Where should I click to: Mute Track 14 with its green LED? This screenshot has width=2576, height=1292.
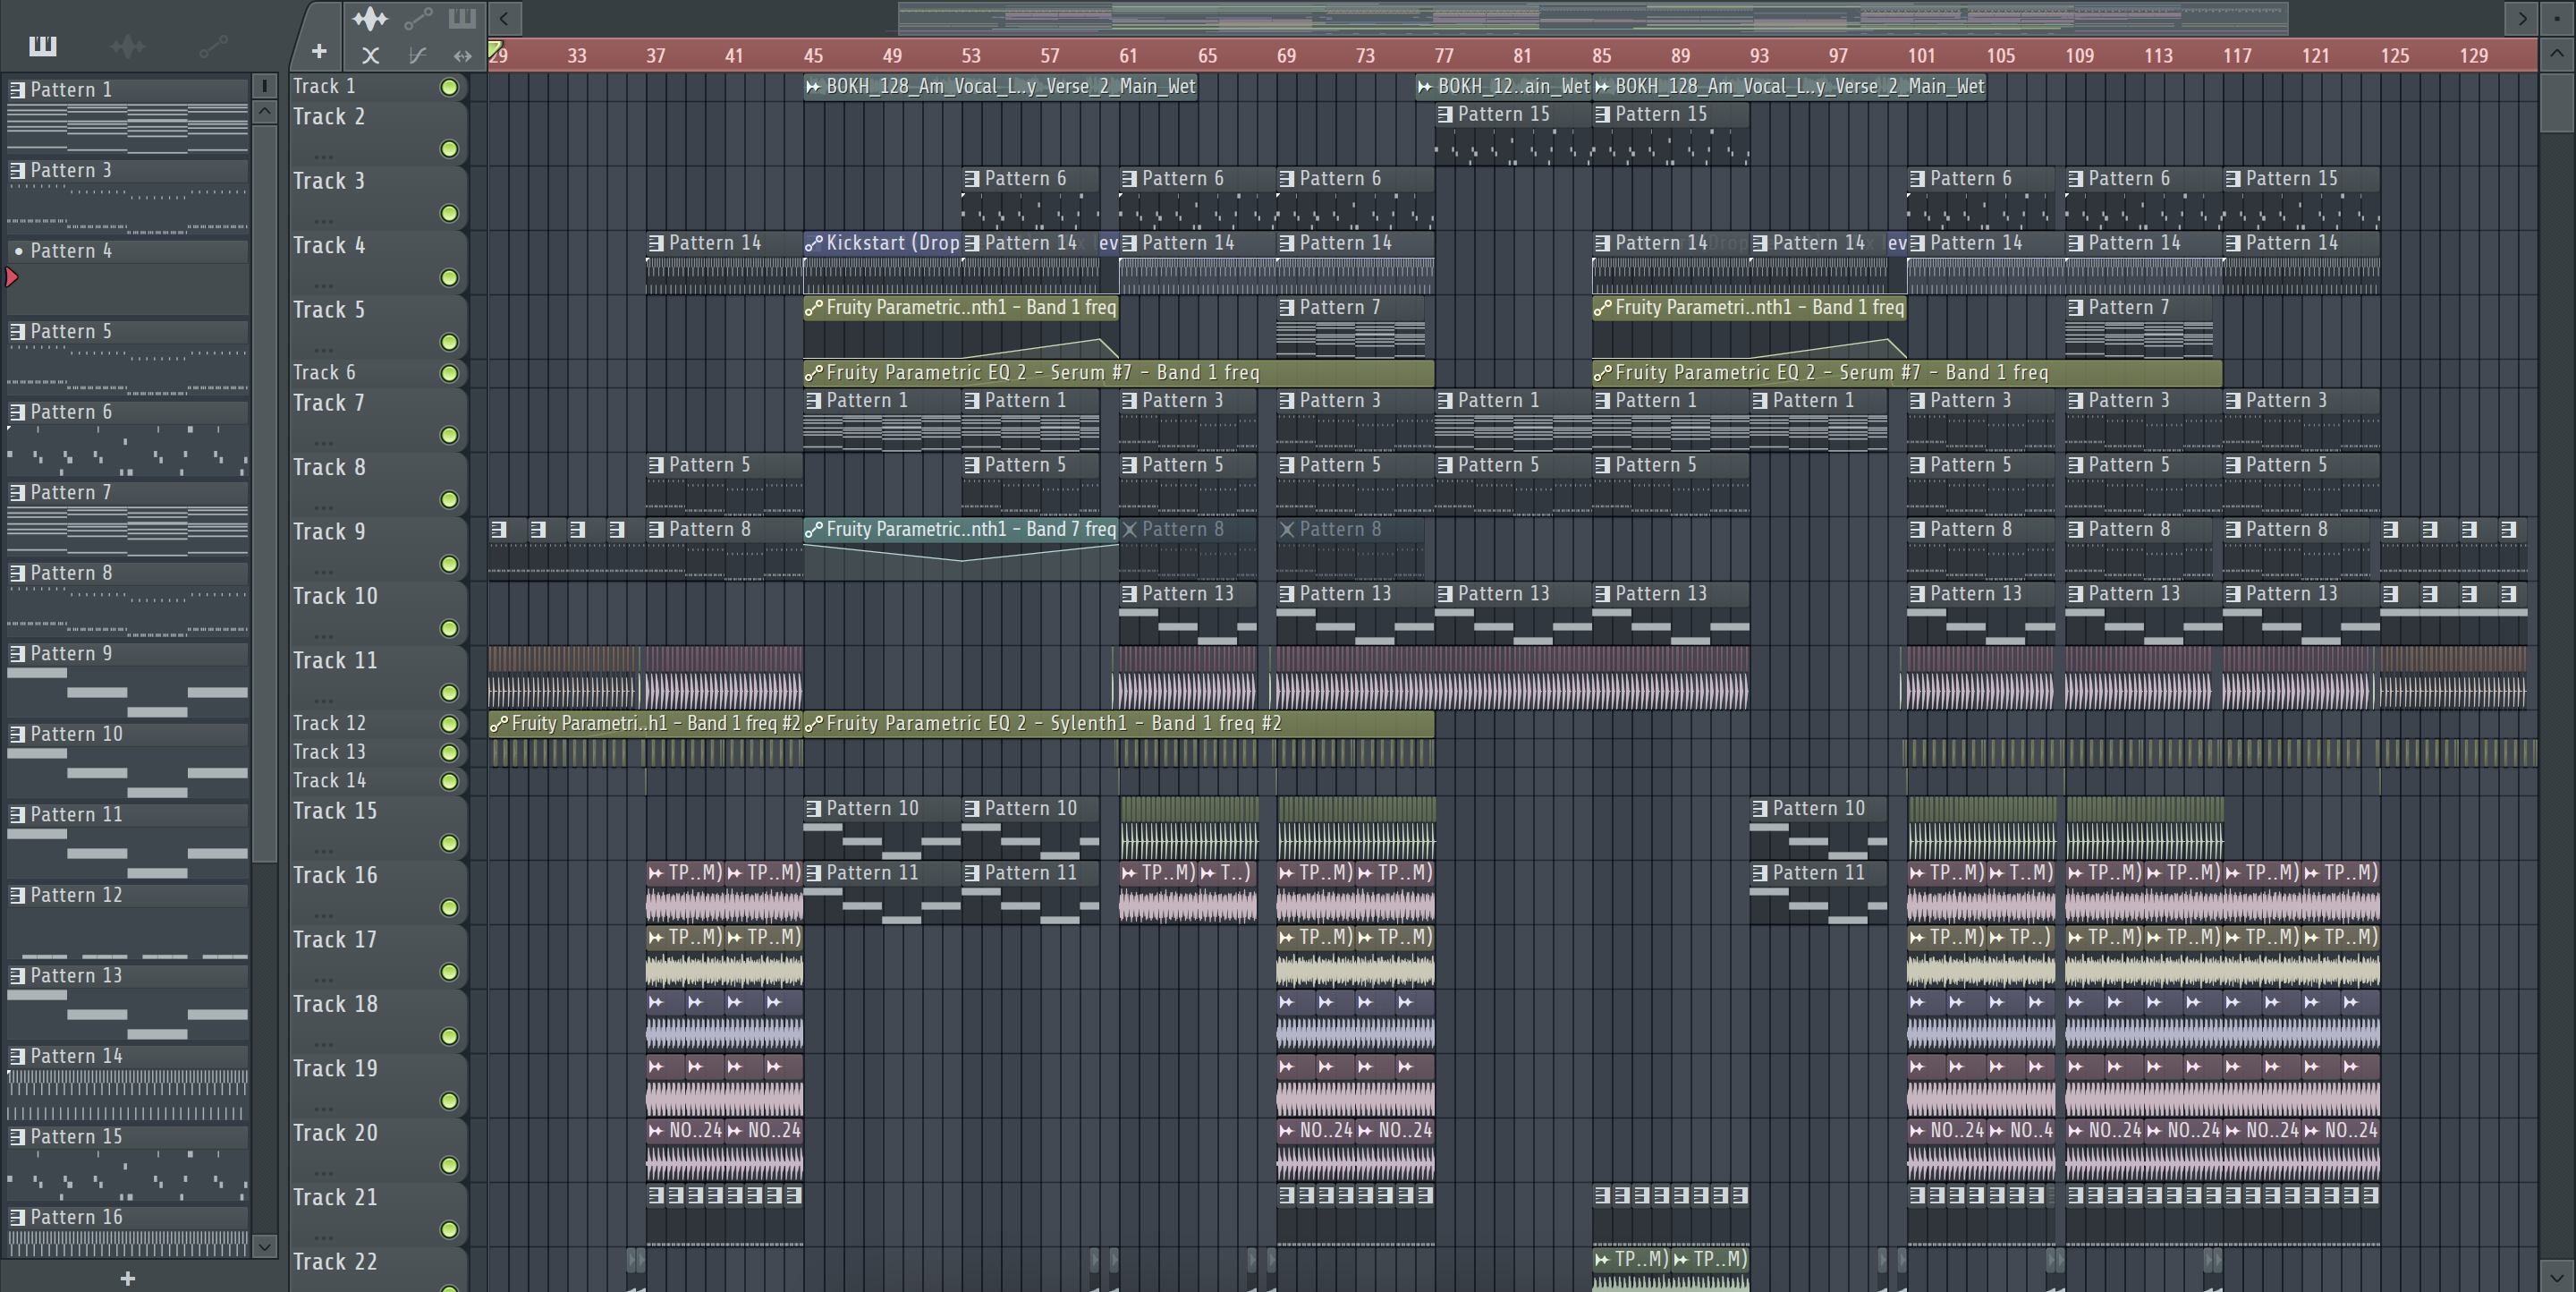[450, 781]
